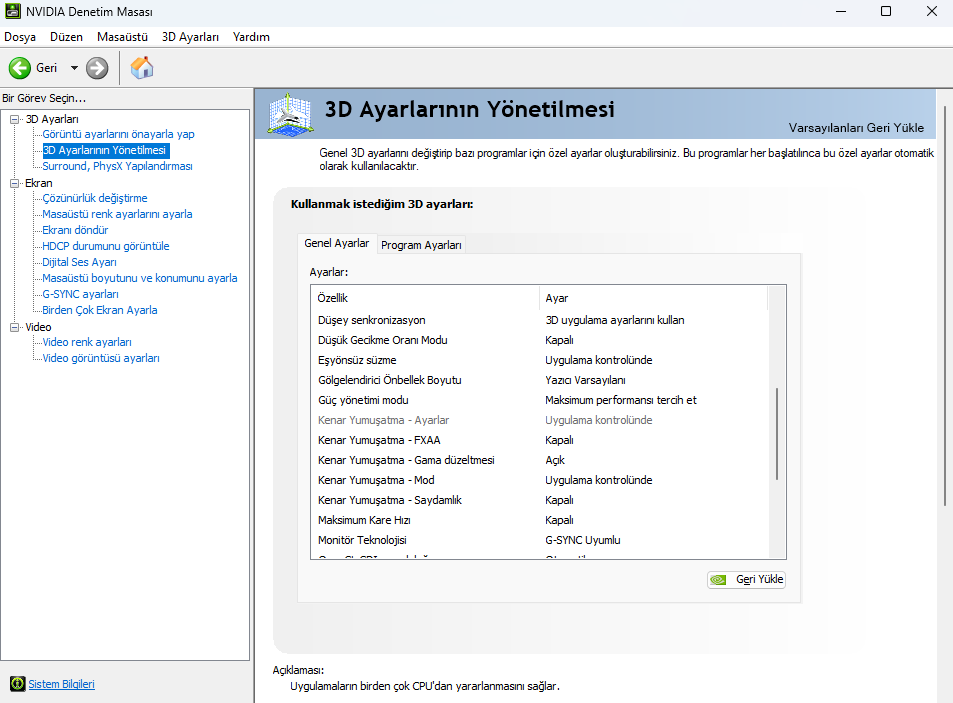Select Kenar Yumuşatma - FXAA row

coord(539,440)
